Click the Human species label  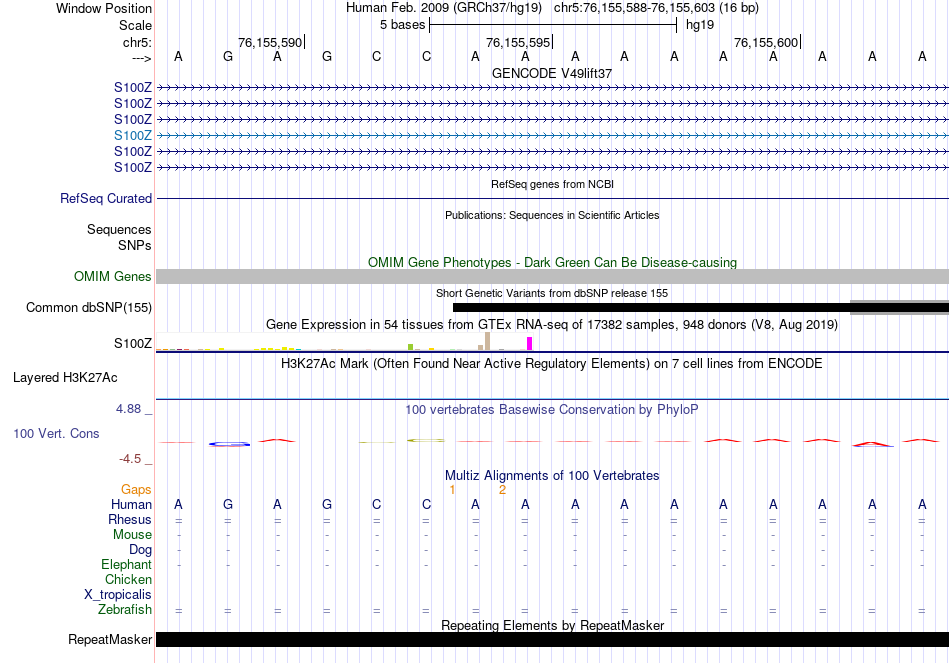131,504
